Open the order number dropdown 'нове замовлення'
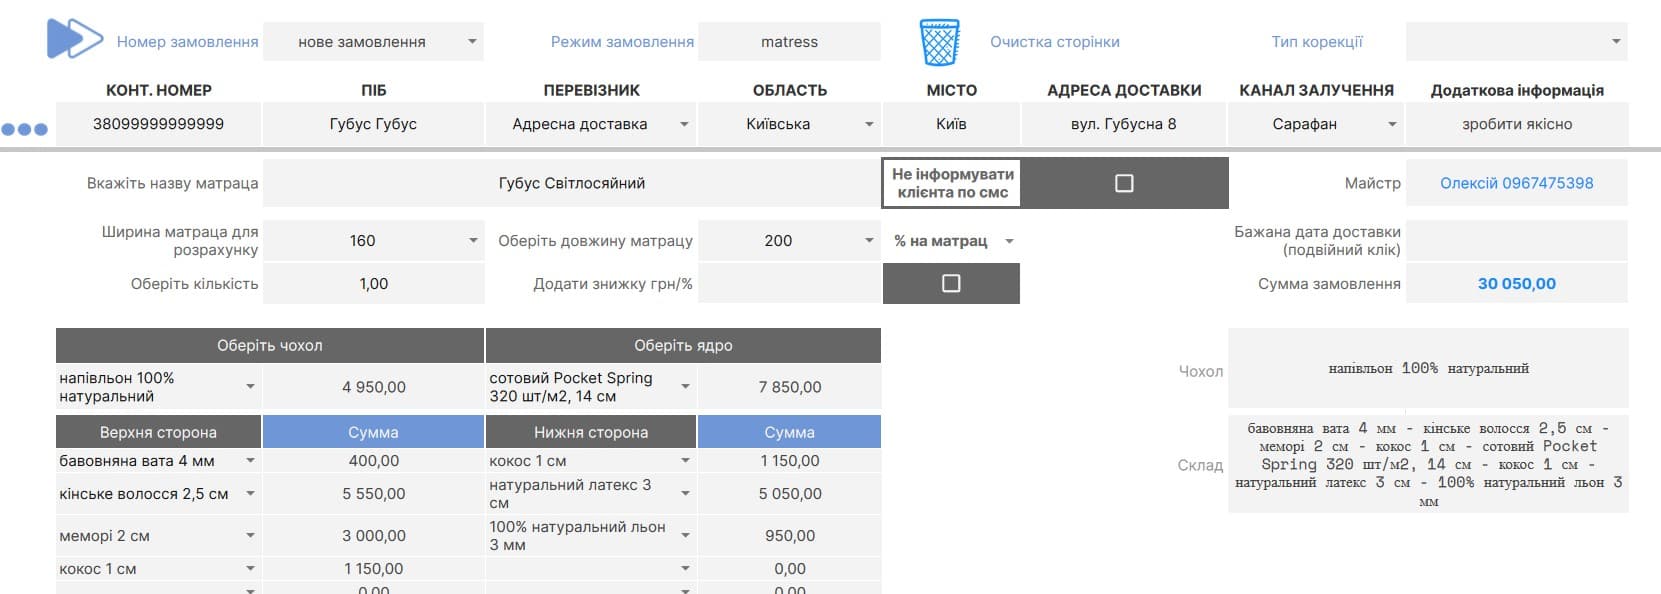Image resolution: width=1661 pixels, height=594 pixels. [473, 42]
